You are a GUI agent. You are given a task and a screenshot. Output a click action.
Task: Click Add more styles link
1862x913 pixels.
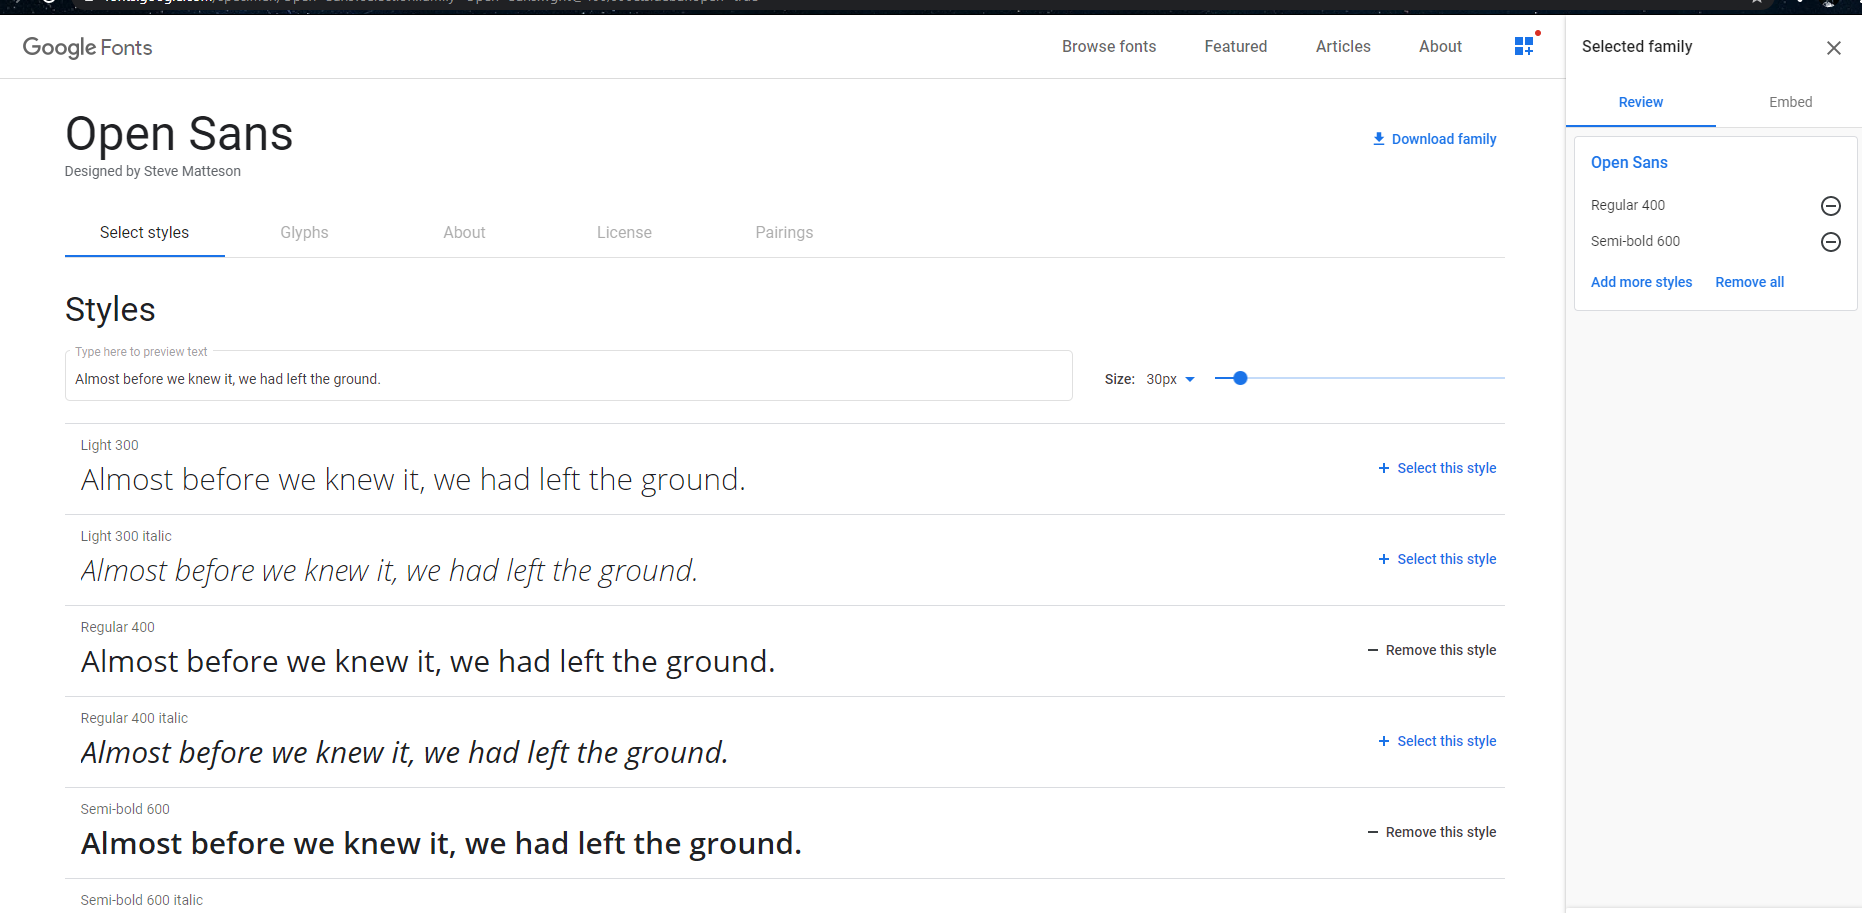[x=1641, y=282]
